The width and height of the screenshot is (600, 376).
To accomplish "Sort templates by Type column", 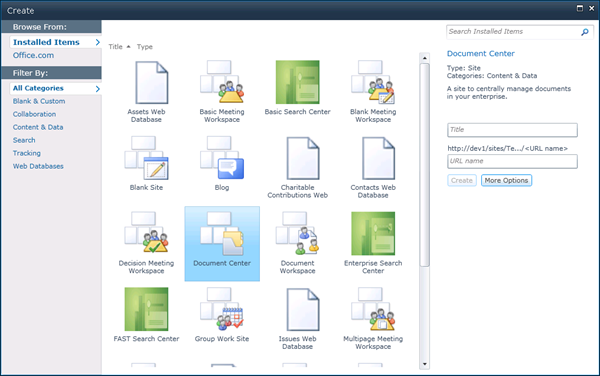I will pos(145,47).
